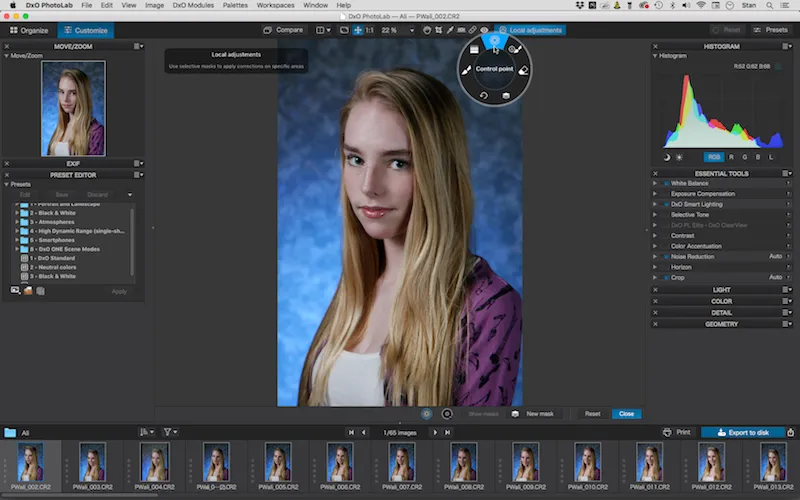Show shadow clipping with moon icon
The image size is (800, 500).
pyautogui.click(x=666, y=157)
